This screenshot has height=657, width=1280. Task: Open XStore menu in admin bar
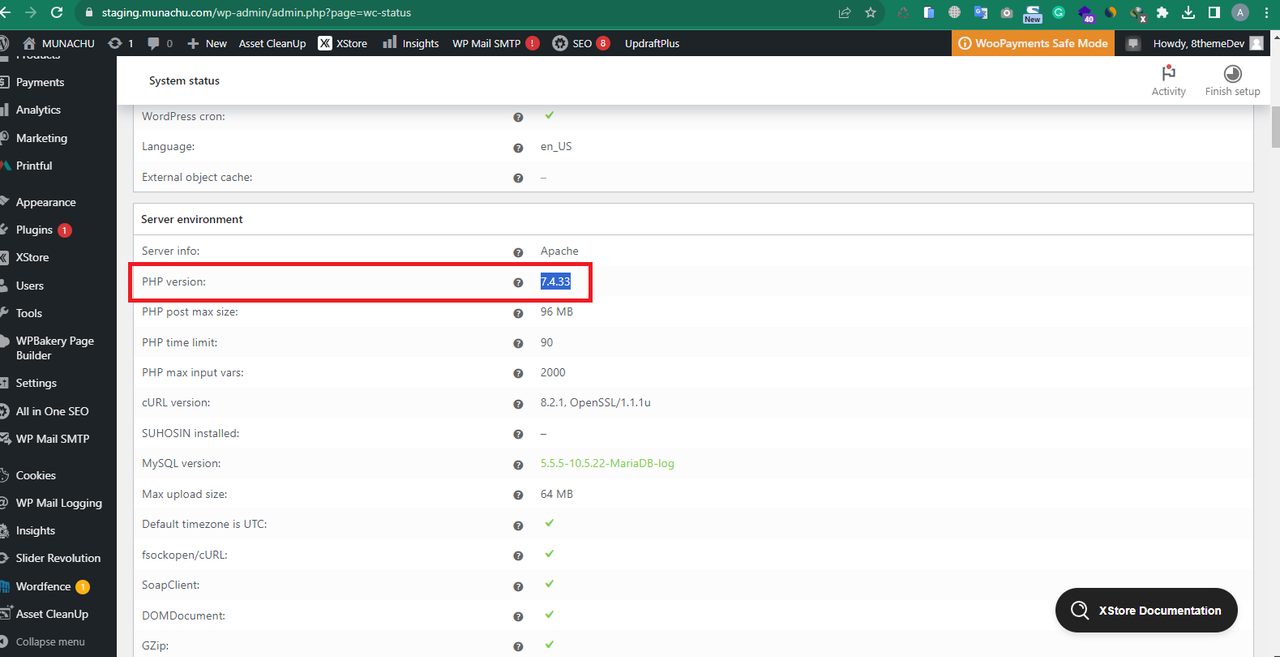tap(343, 43)
